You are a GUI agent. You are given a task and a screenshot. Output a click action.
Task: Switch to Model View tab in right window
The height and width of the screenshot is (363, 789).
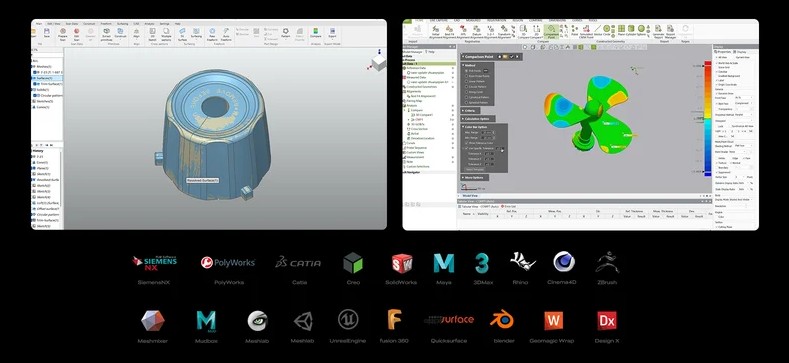(470, 195)
